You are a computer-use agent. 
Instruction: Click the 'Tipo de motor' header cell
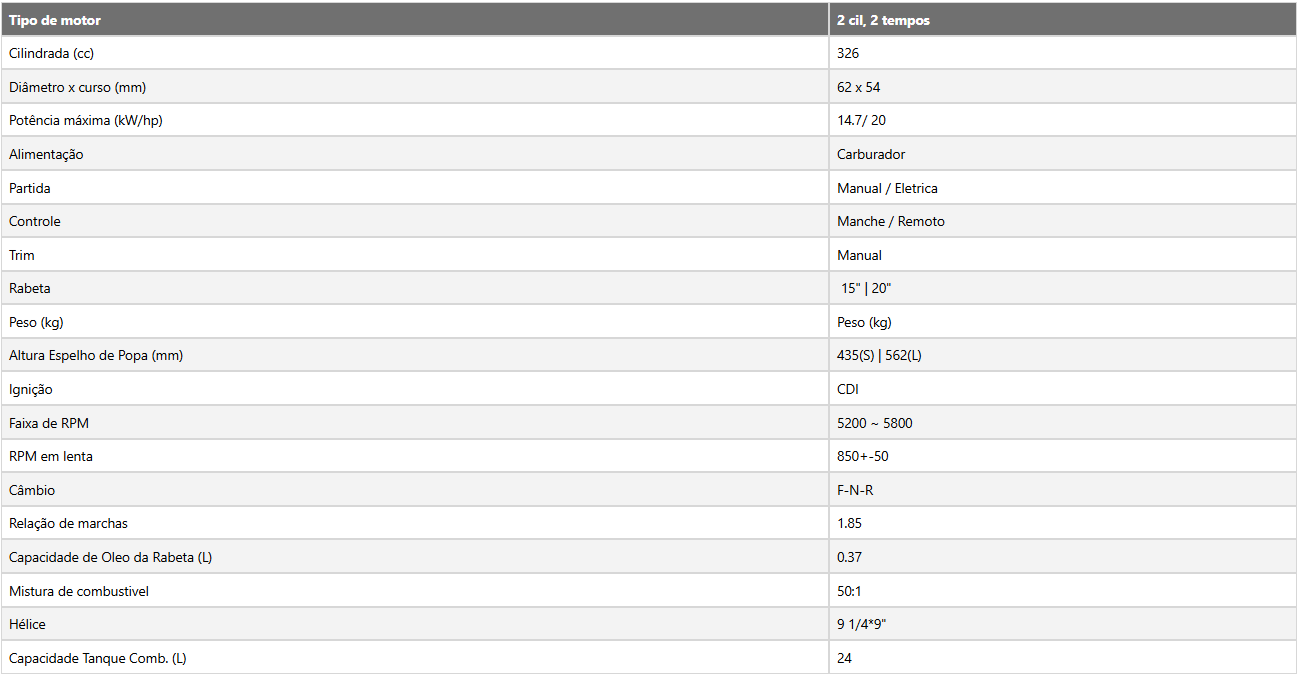(415, 20)
